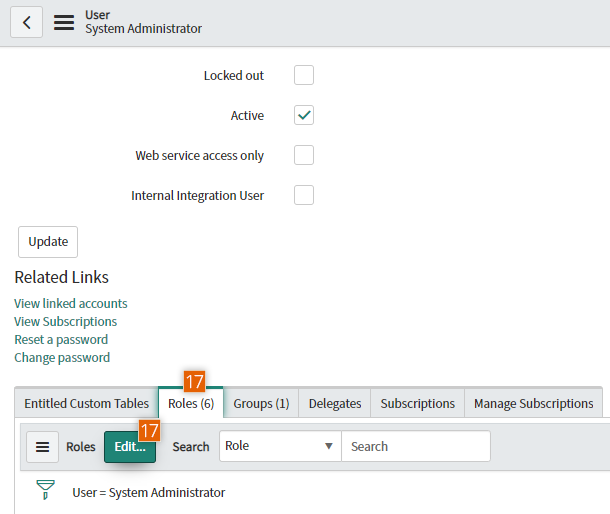Image resolution: width=610 pixels, height=514 pixels.
Task: Click the back arrow button
Action: (26, 22)
